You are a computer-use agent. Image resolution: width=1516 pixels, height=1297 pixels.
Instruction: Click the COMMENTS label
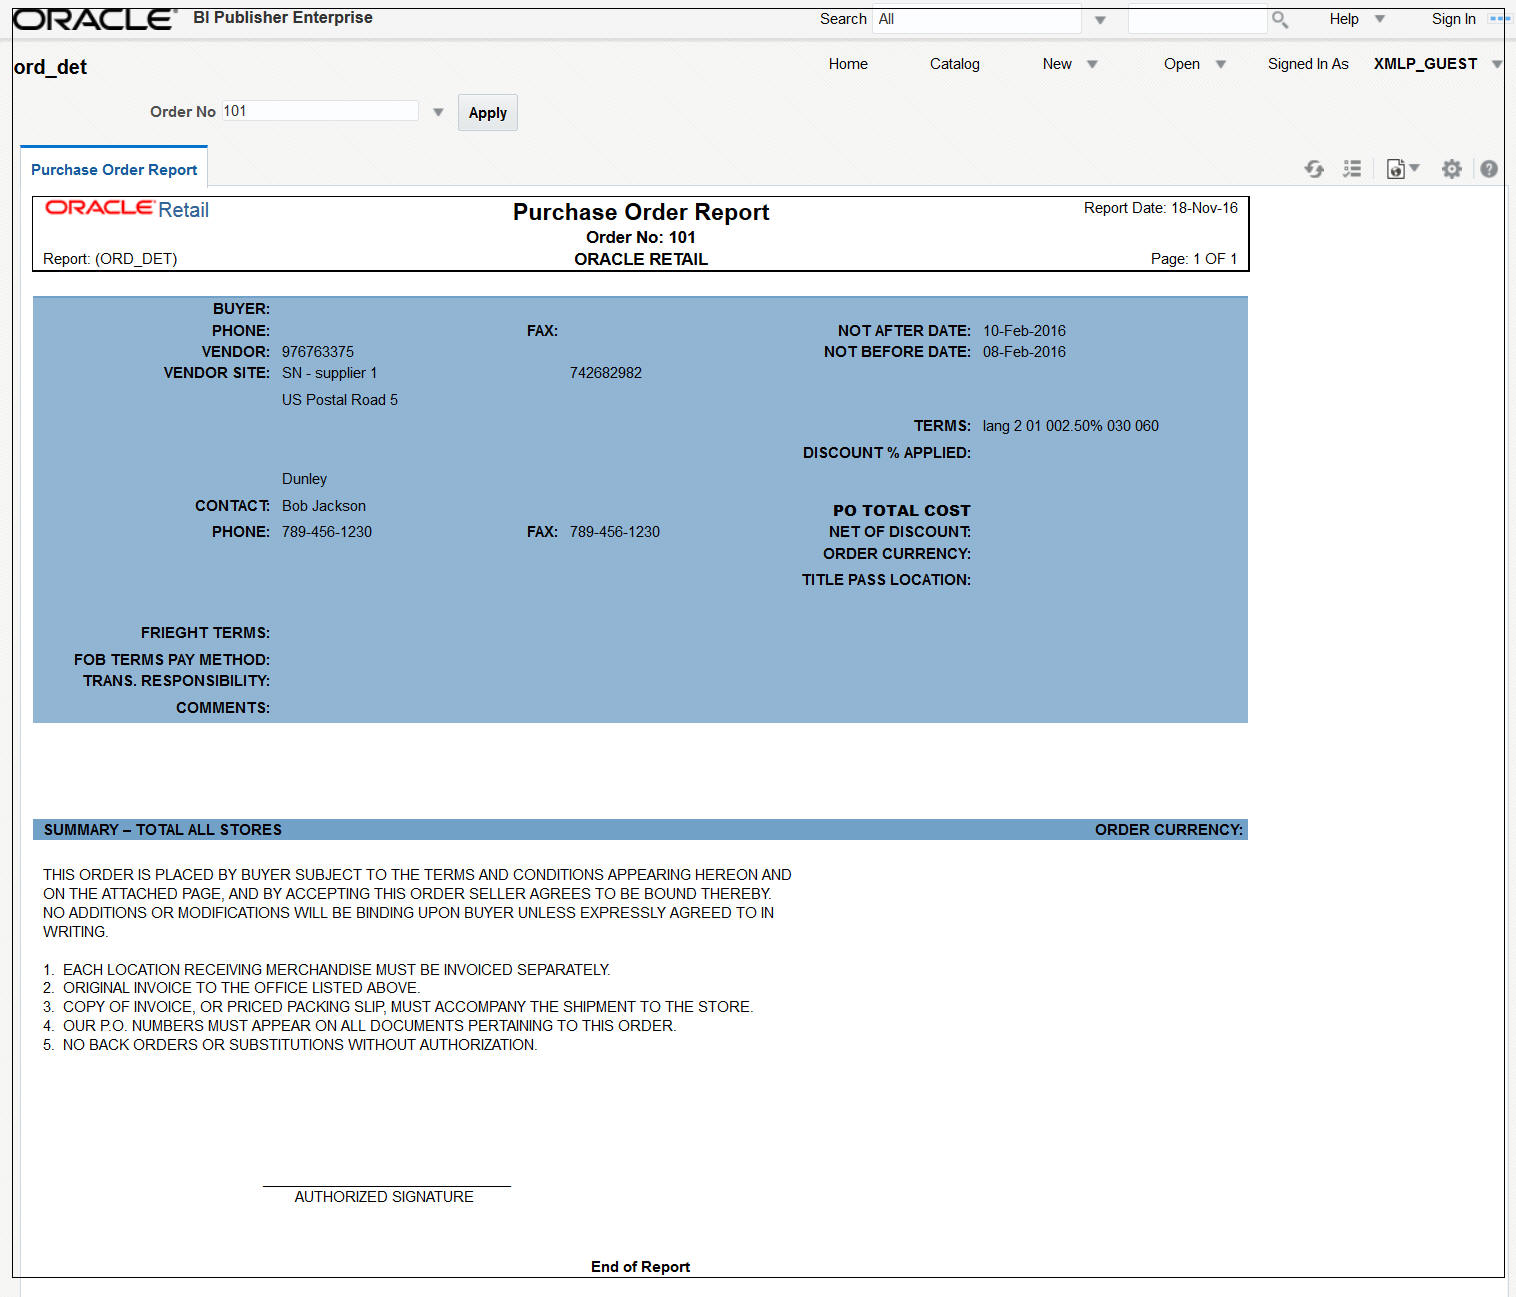[x=223, y=708]
